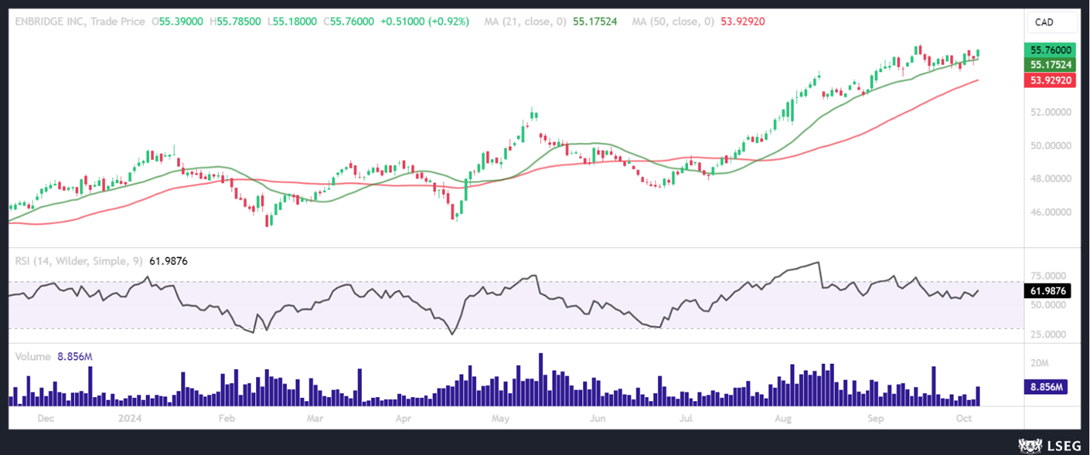
Task: Click the 46.00000 price axis label
Action: click(x=1050, y=212)
